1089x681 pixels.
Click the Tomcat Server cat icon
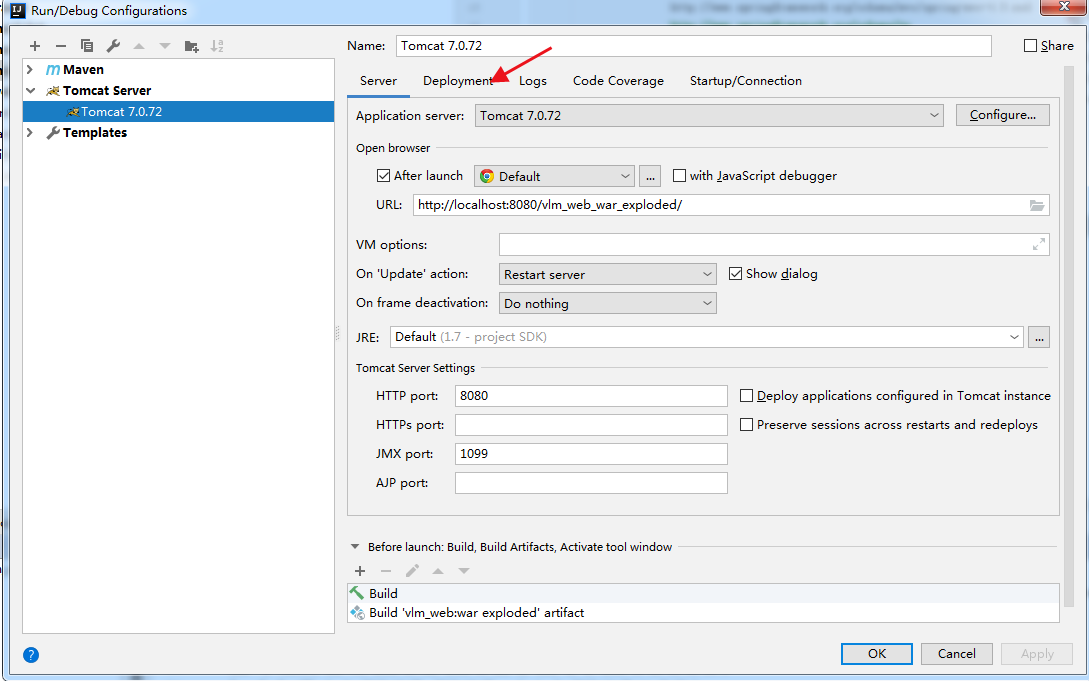(53, 90)
